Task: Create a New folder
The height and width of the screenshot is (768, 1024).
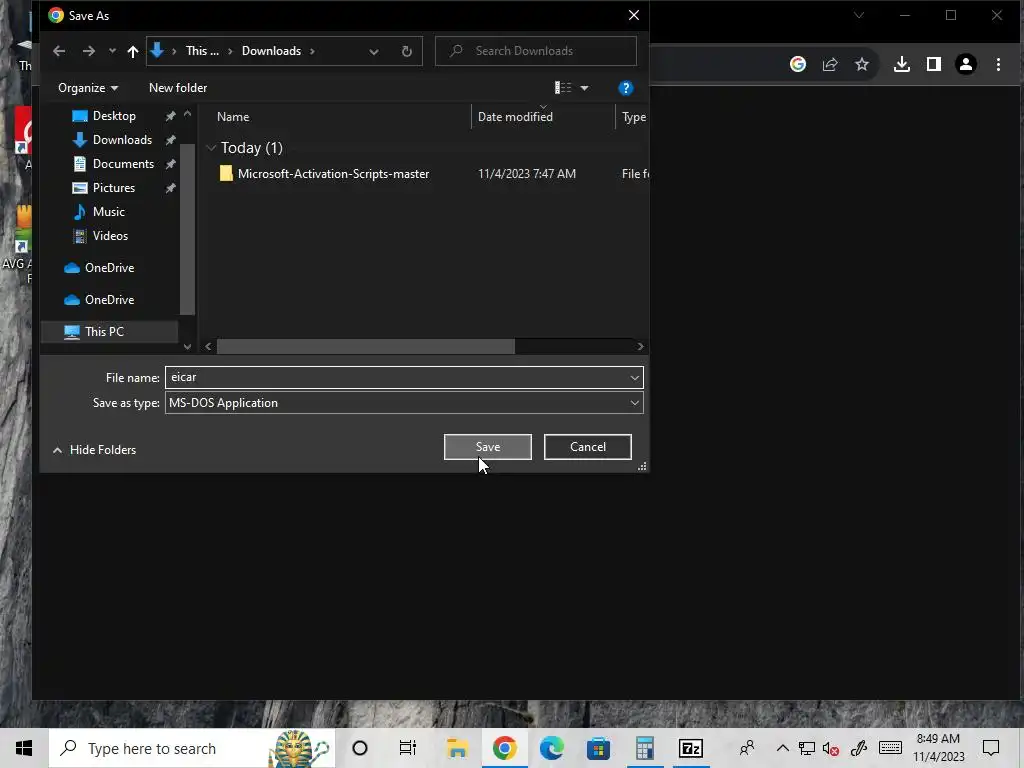Action: click(178, 88)
